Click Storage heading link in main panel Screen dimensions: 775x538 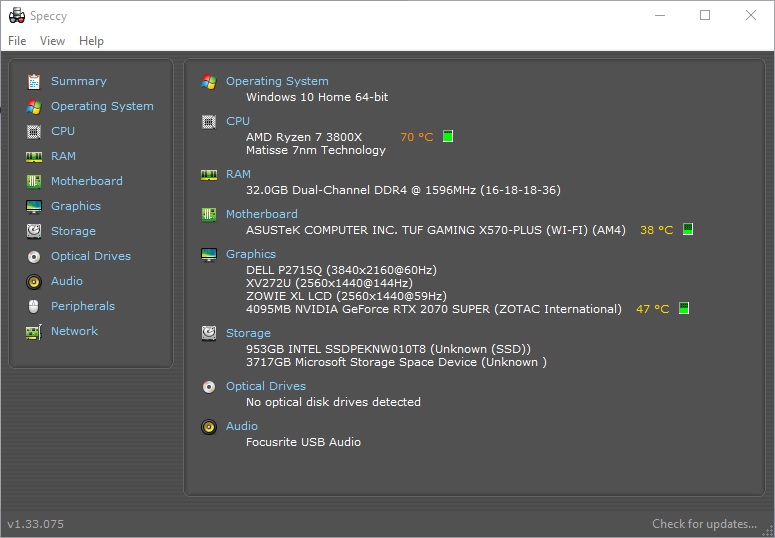tap(248, 333)
